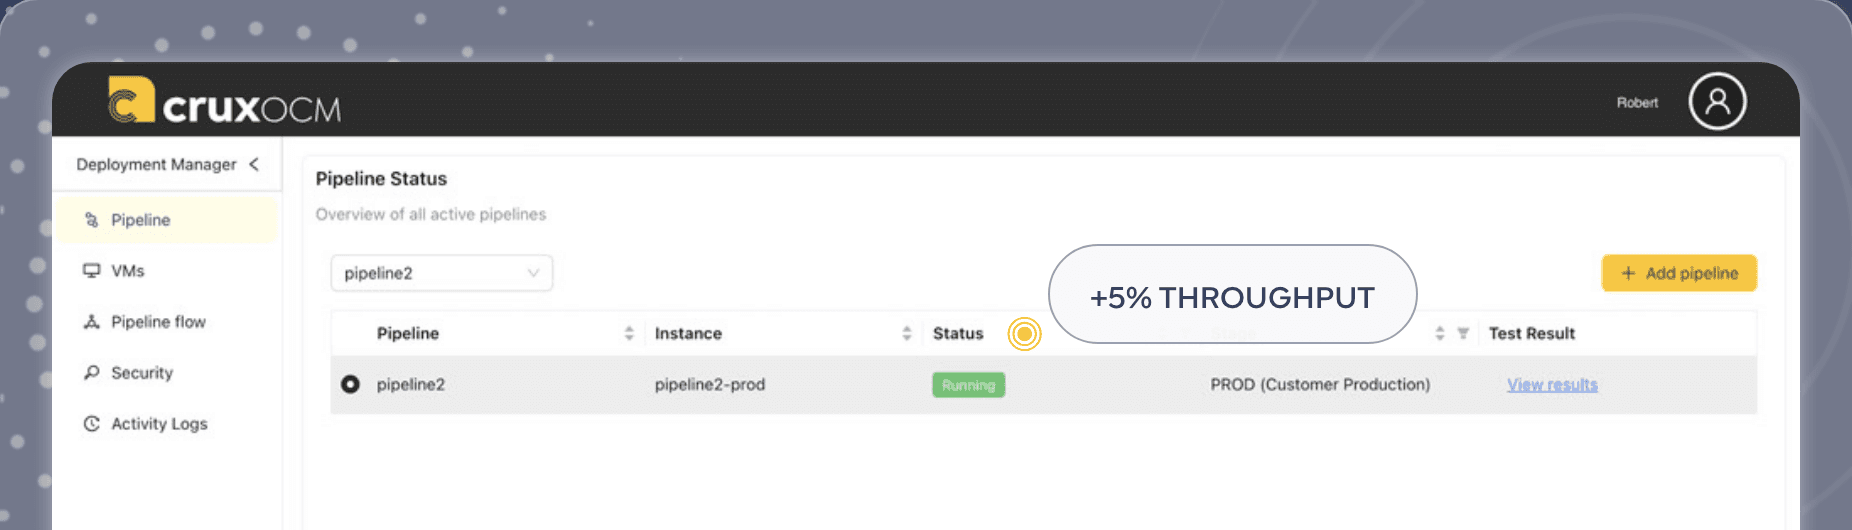Click the VMs monitor icon
This screenshot has width=1852, height=530.
(x=91, y=271)
